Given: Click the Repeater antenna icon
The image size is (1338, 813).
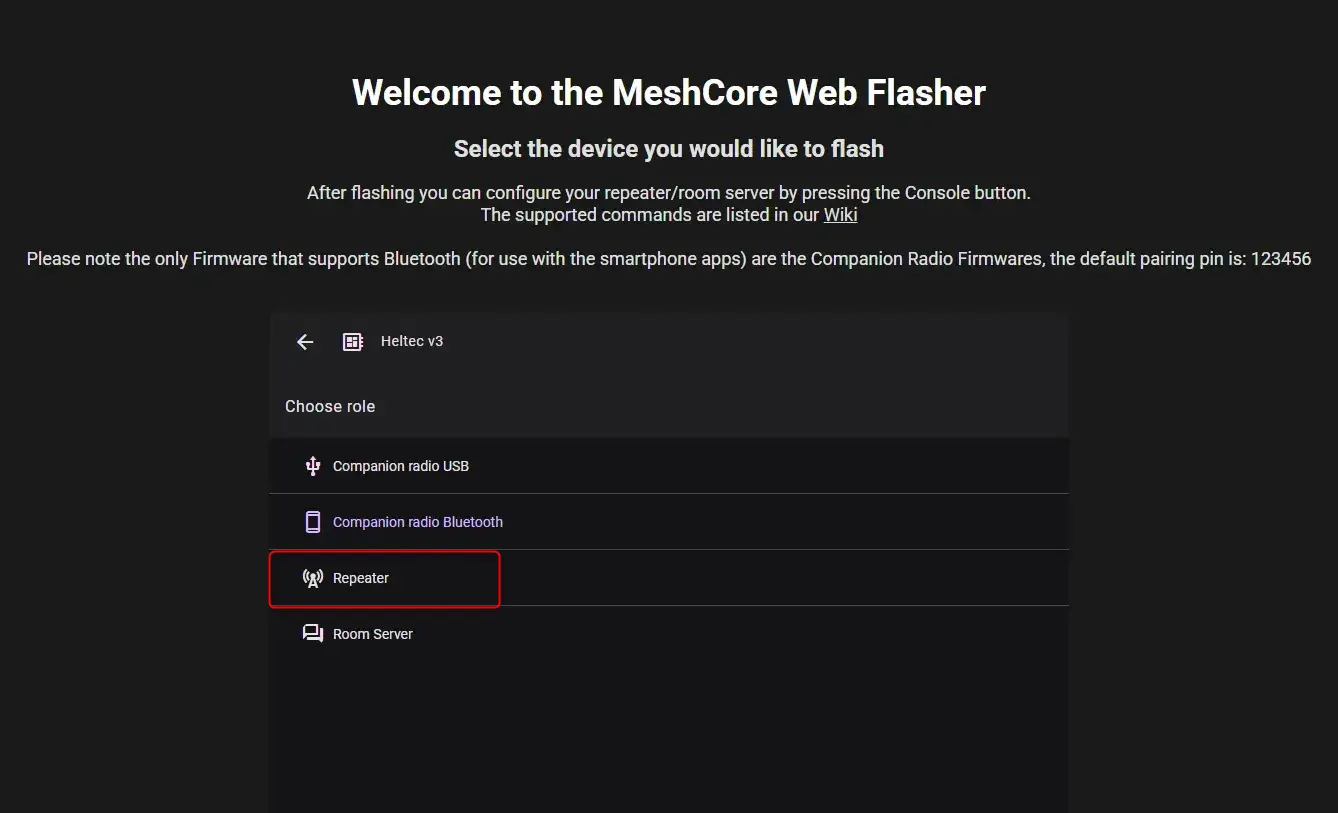Looking at the screenshot, I should click(x=313, y=578).
